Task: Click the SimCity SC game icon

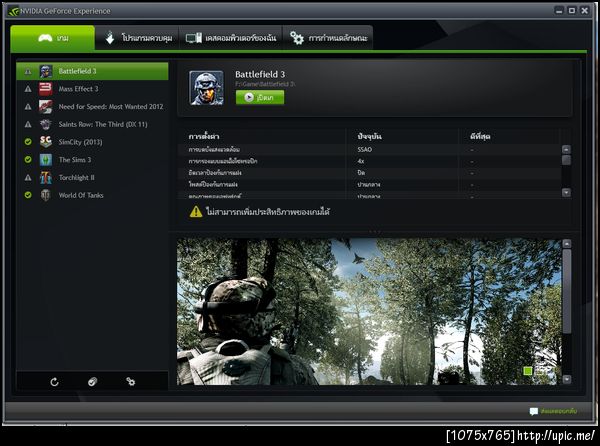Action: (x=46, y=142)
